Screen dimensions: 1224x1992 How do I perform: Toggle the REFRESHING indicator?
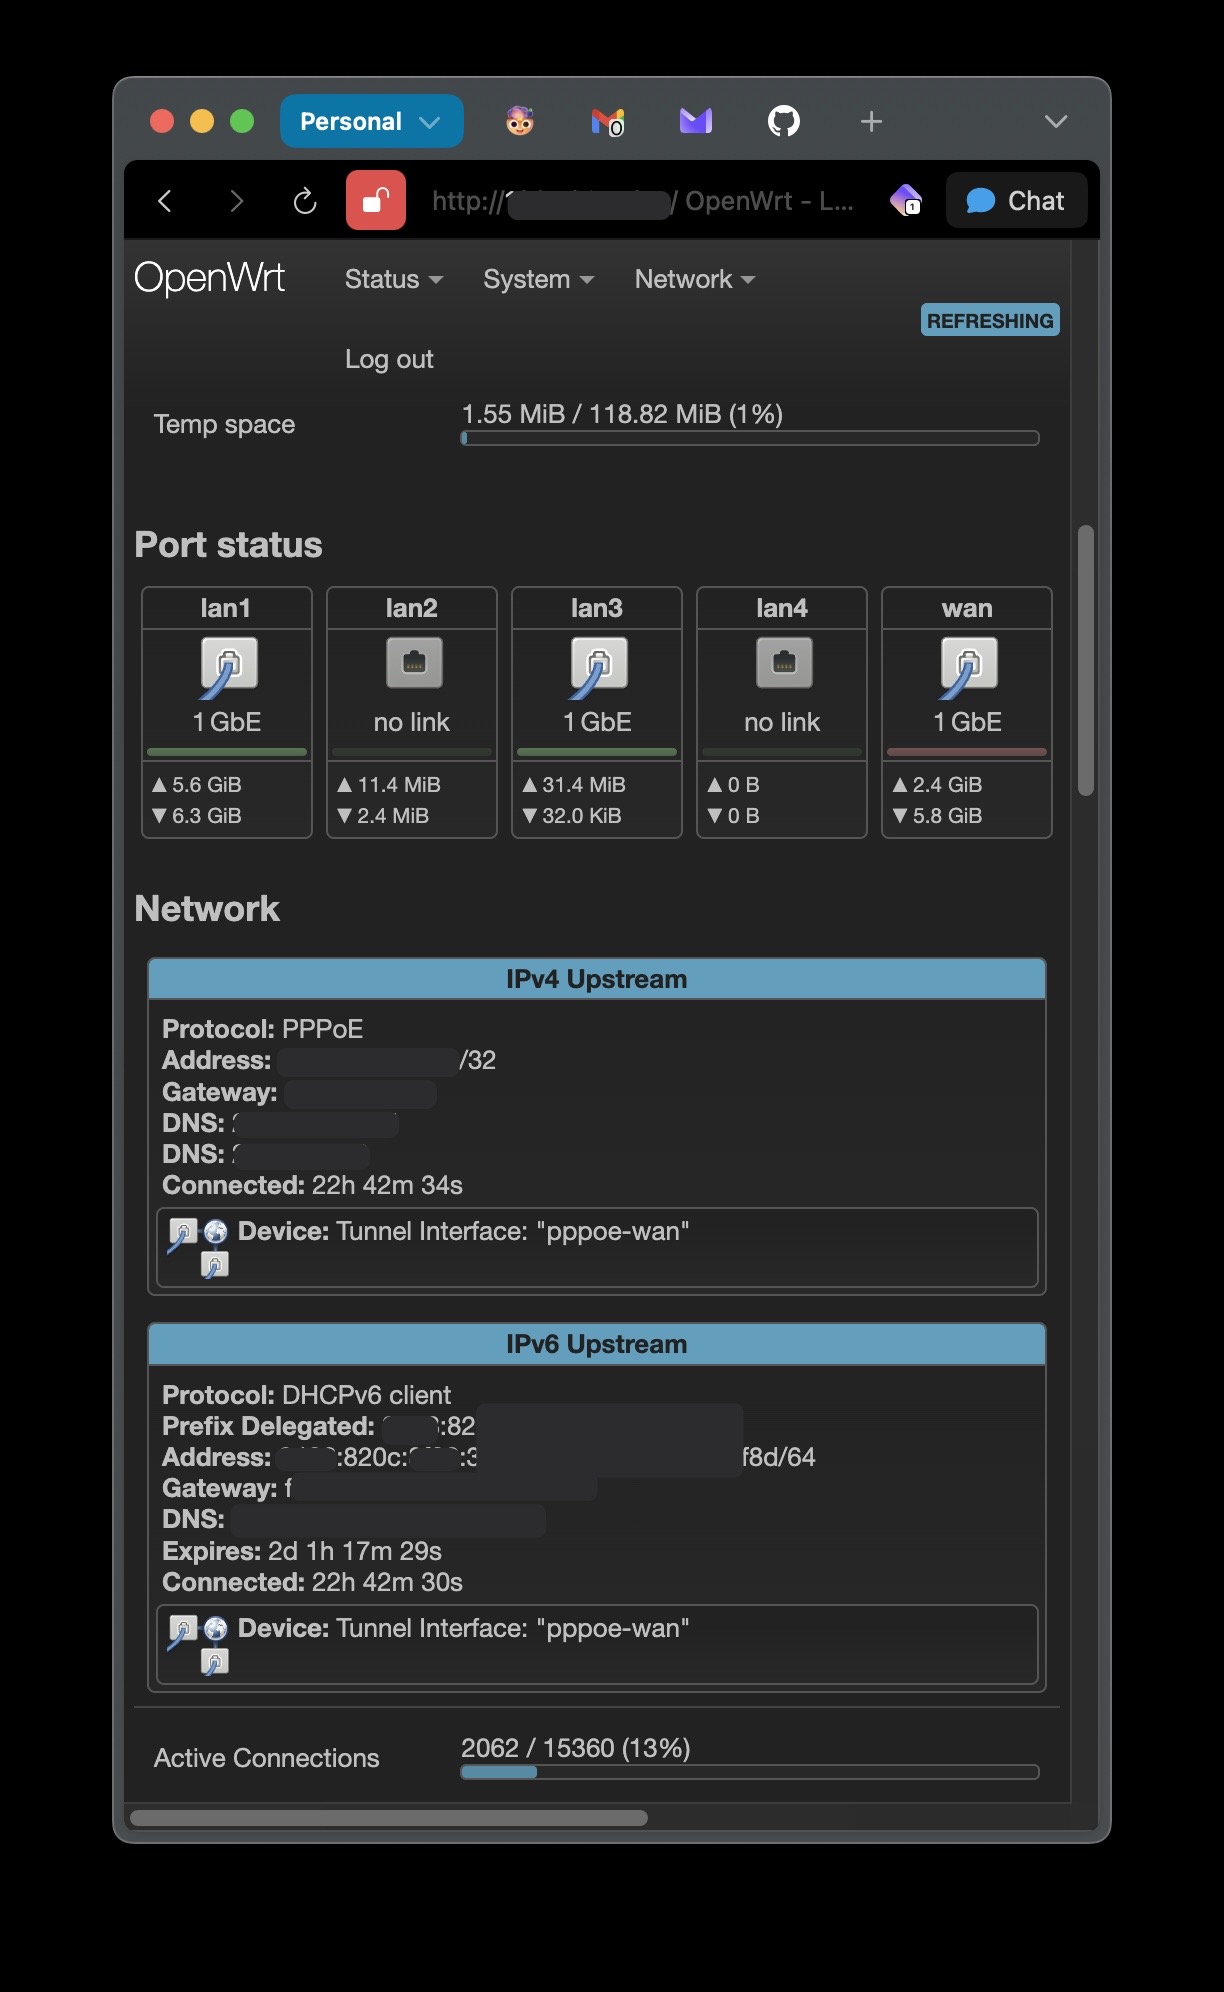[x=990, y=320]
